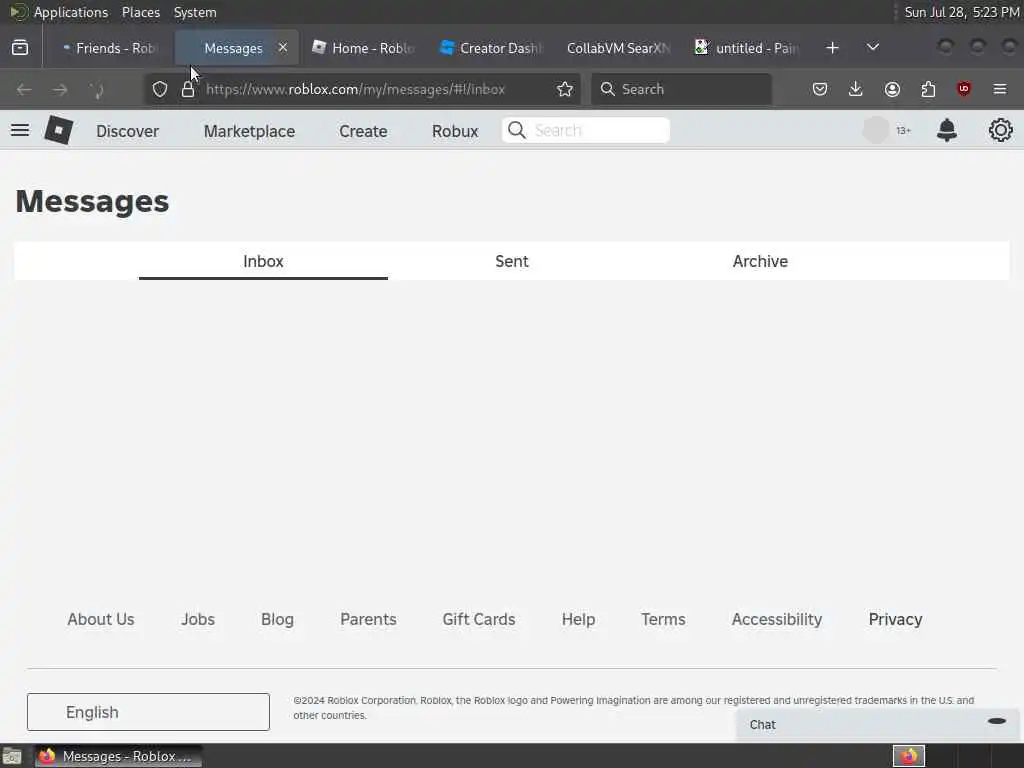
Task: Open the uBlock Origin extension icon
Action: point(964,89)
